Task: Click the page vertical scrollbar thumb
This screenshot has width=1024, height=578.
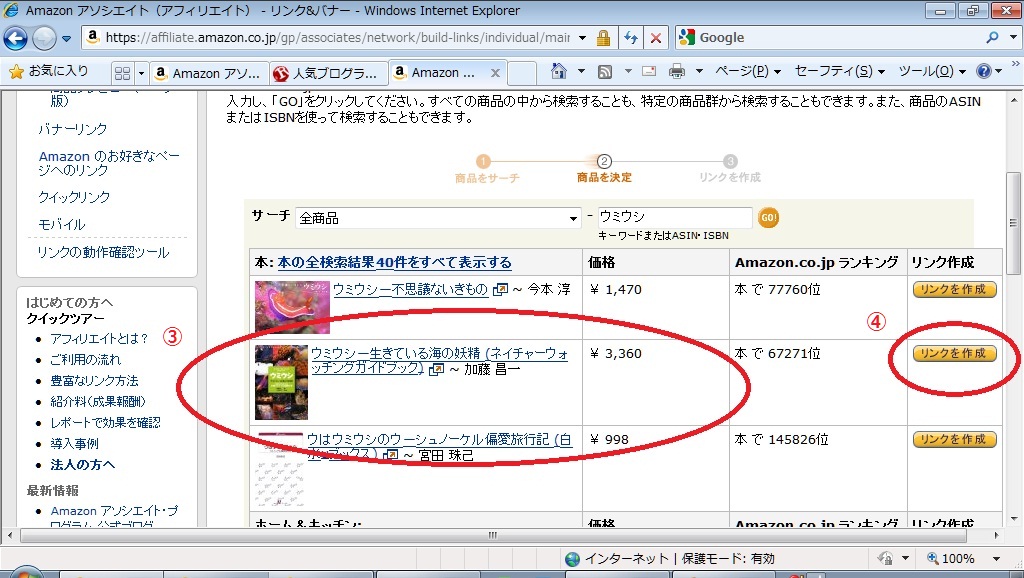Action: click(1012, 223)
